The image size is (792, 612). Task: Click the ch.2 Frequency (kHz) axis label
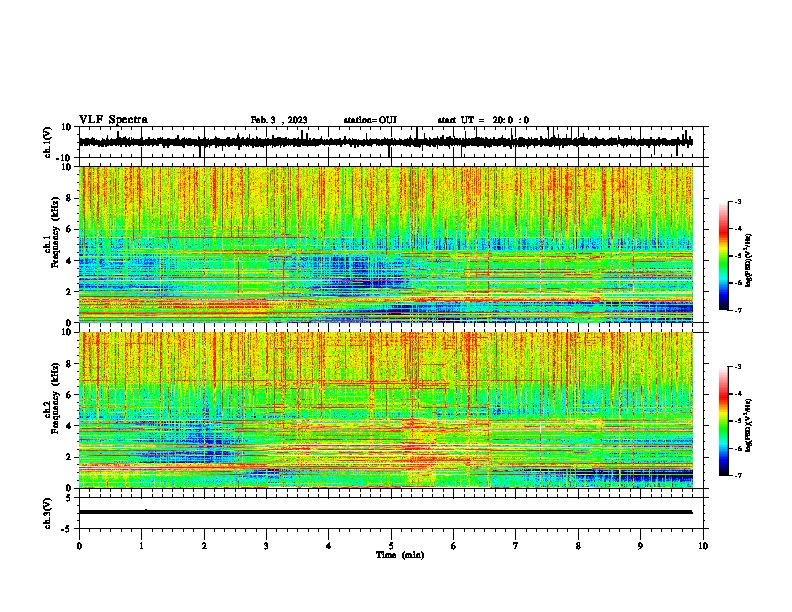pos(55,398)
